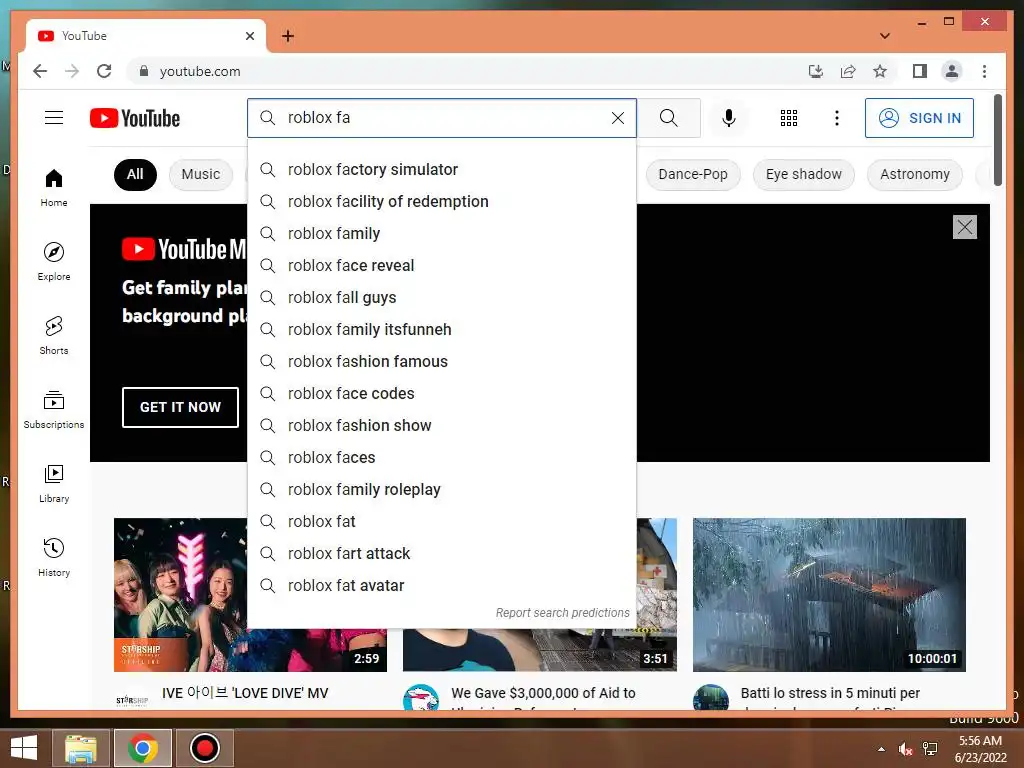The height and width of the screenshot is (768, 1024).
Task: Choose suggestion roblox fart attack
Action: 441,554
